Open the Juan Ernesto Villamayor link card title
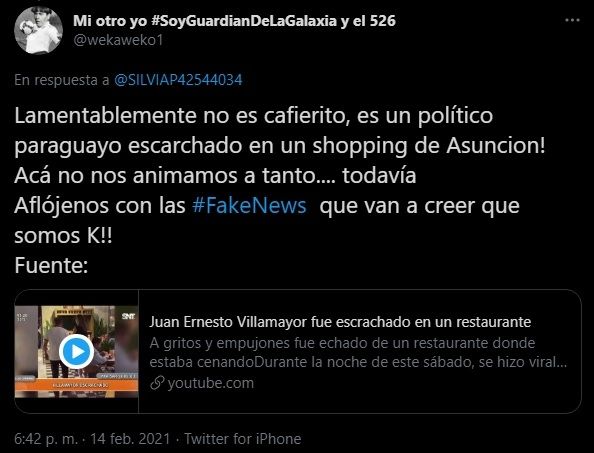This screenshot has height=453, width=594. point(340,322)
